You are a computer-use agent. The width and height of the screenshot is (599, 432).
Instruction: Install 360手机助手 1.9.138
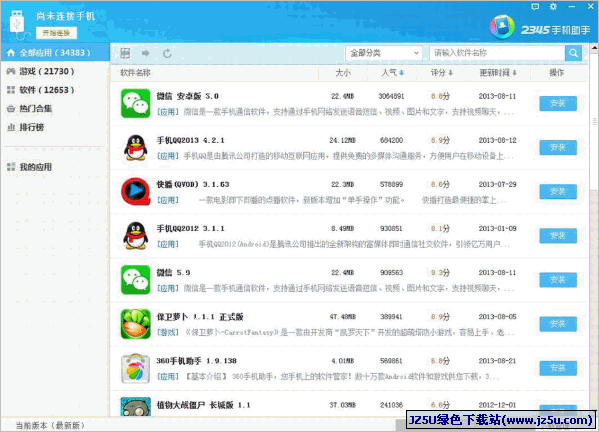pos(558,368)
